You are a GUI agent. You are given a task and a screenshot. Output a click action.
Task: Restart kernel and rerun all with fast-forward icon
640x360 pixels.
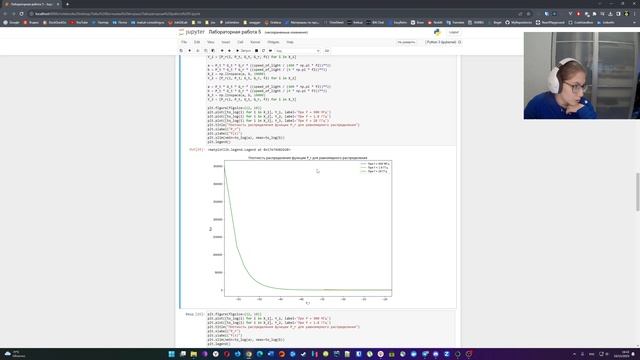[x=271, y=51]
